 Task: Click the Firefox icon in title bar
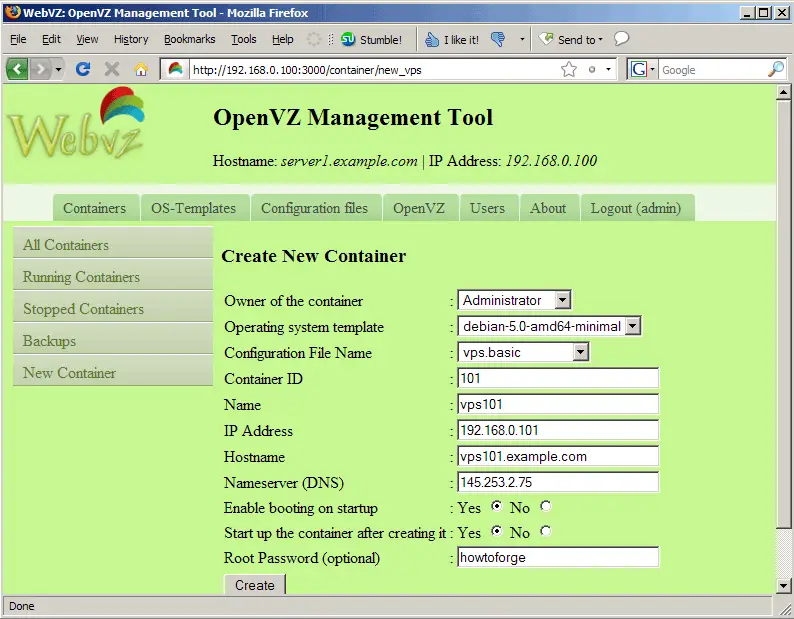13,12
